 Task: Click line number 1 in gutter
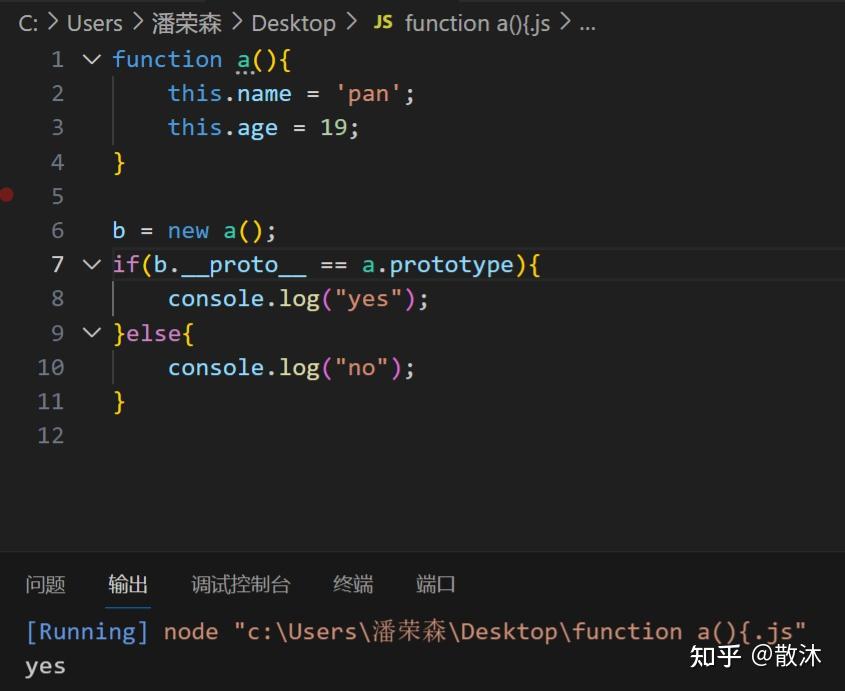coord(57,59)
